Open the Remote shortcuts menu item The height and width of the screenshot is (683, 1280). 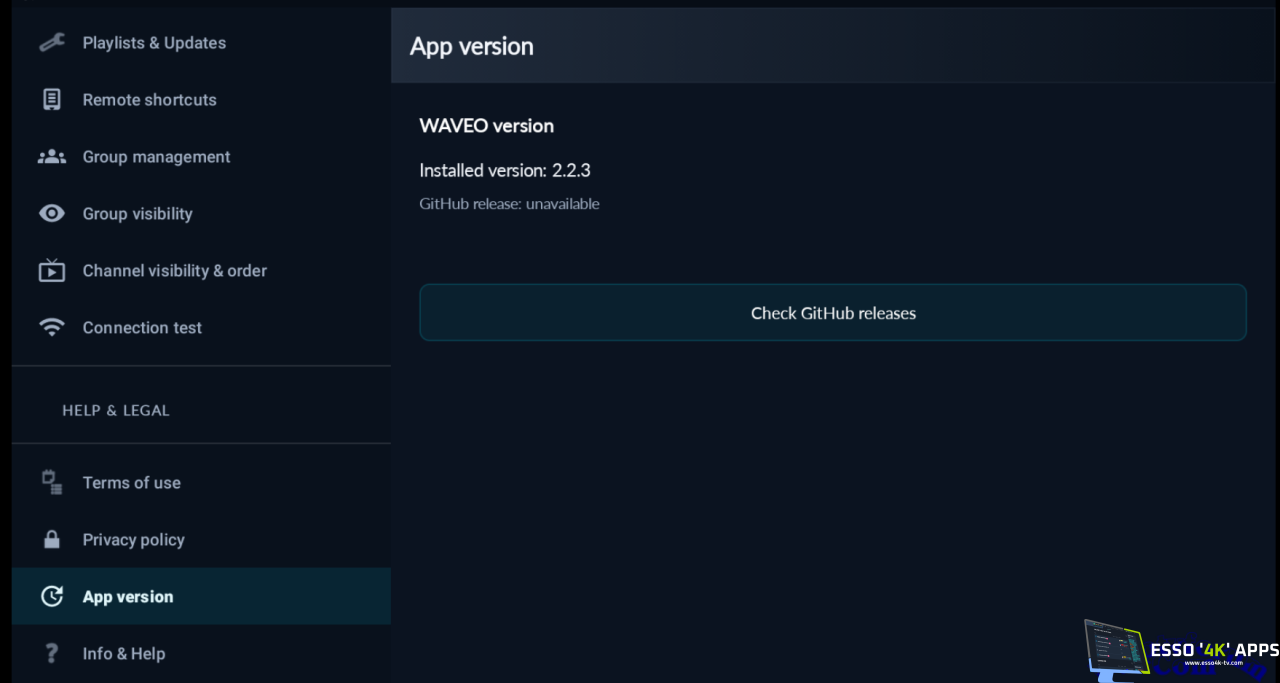pyautogui.click(x=201, y=100)
